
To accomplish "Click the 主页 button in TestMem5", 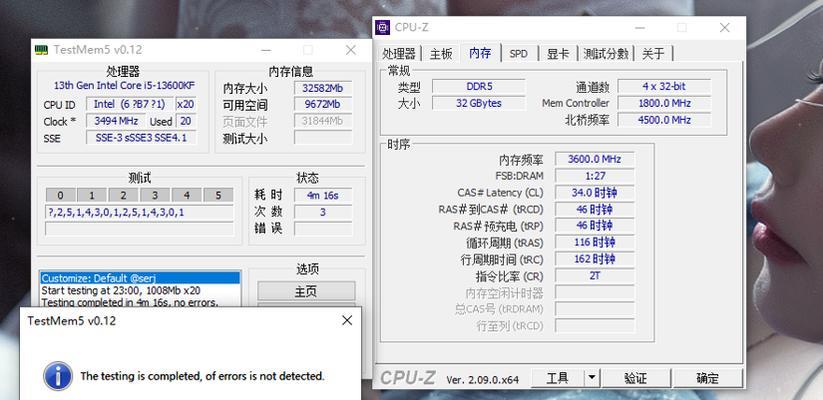I will coord(306,291).
